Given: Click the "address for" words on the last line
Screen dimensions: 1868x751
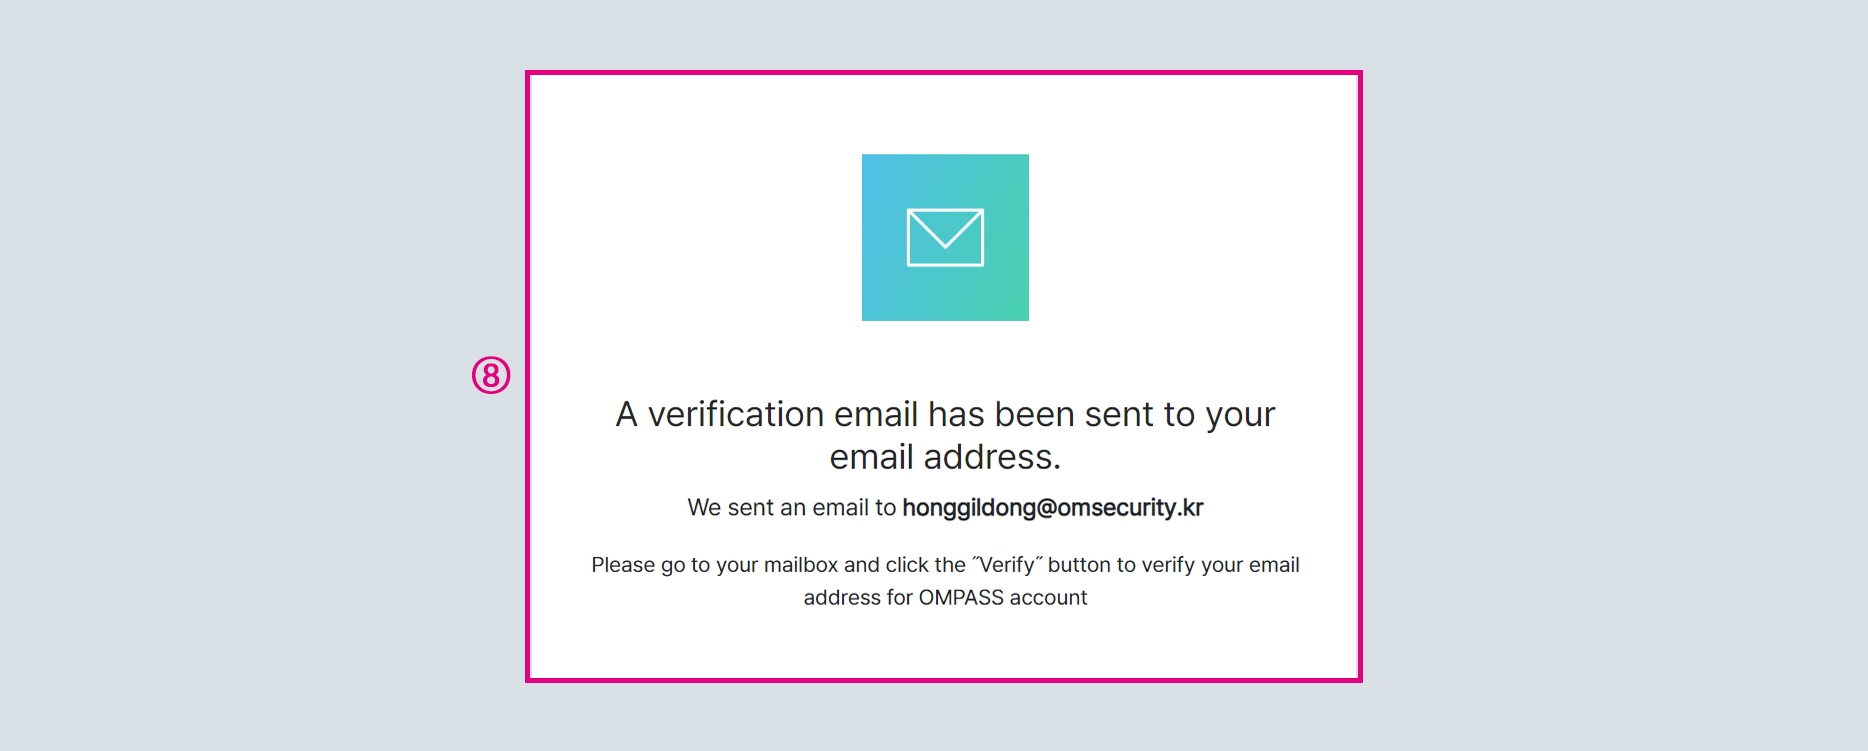Looking at the screenshot, I should pos(857,598).
